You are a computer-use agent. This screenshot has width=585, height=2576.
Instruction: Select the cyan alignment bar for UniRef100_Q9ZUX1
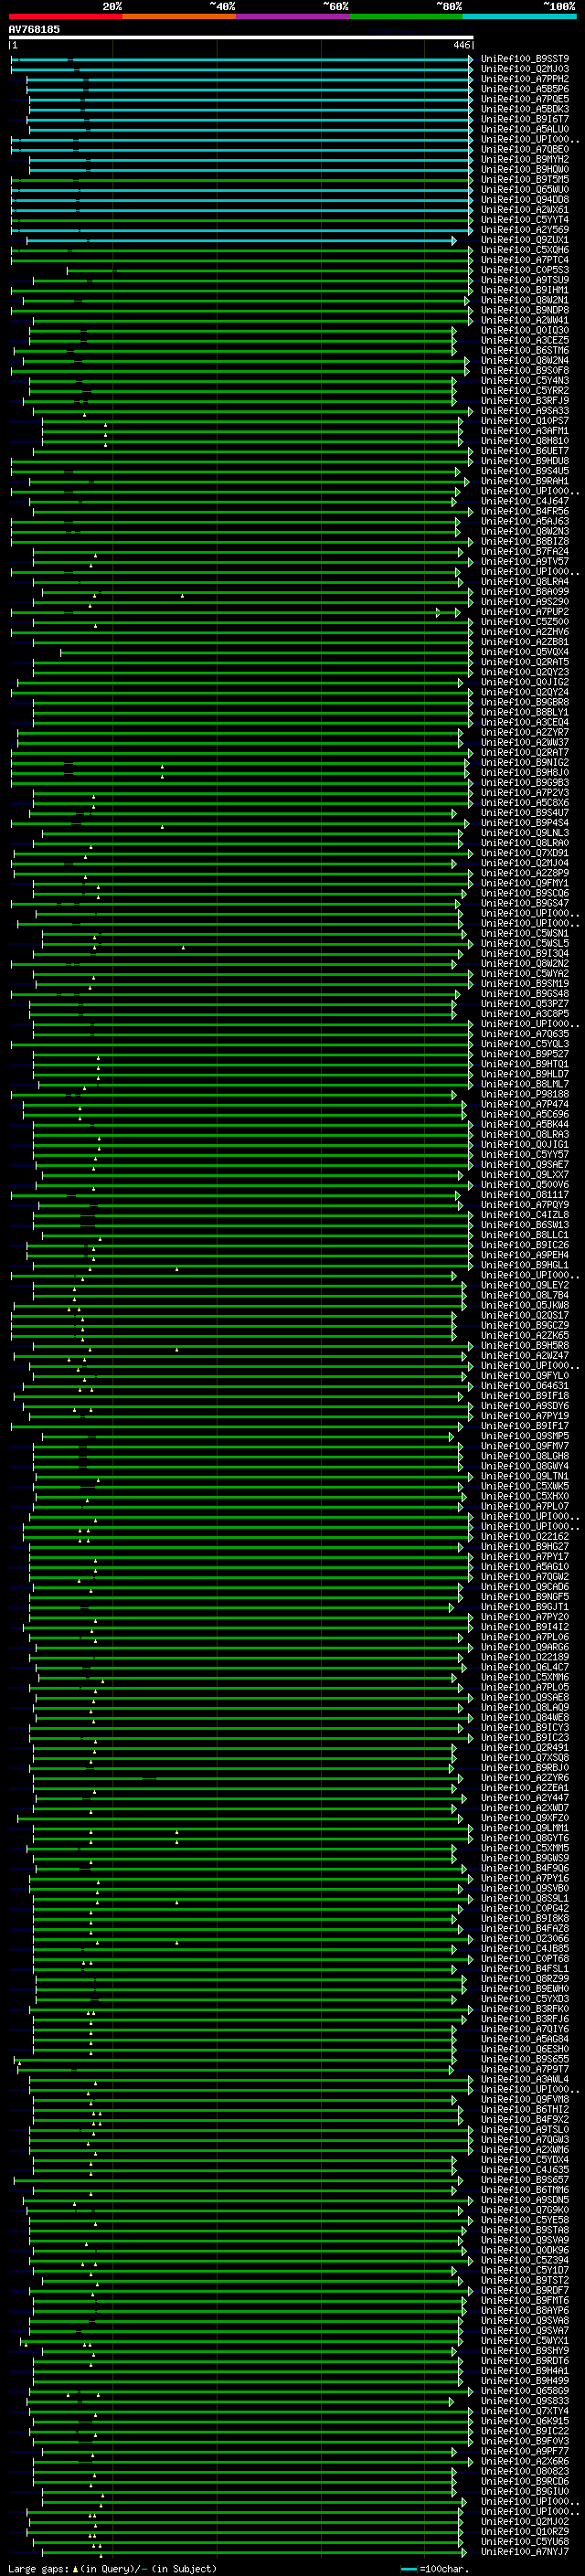(241, 240)
